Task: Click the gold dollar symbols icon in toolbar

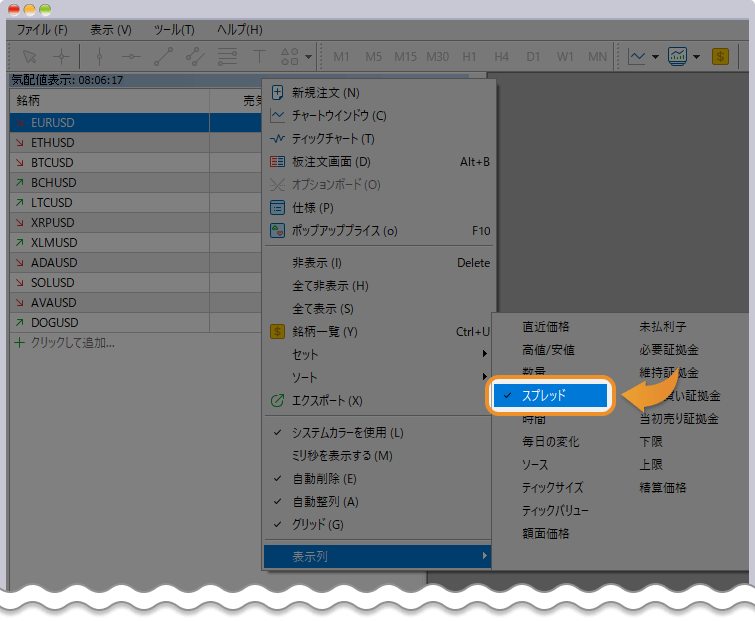Action: pos(720,56)
